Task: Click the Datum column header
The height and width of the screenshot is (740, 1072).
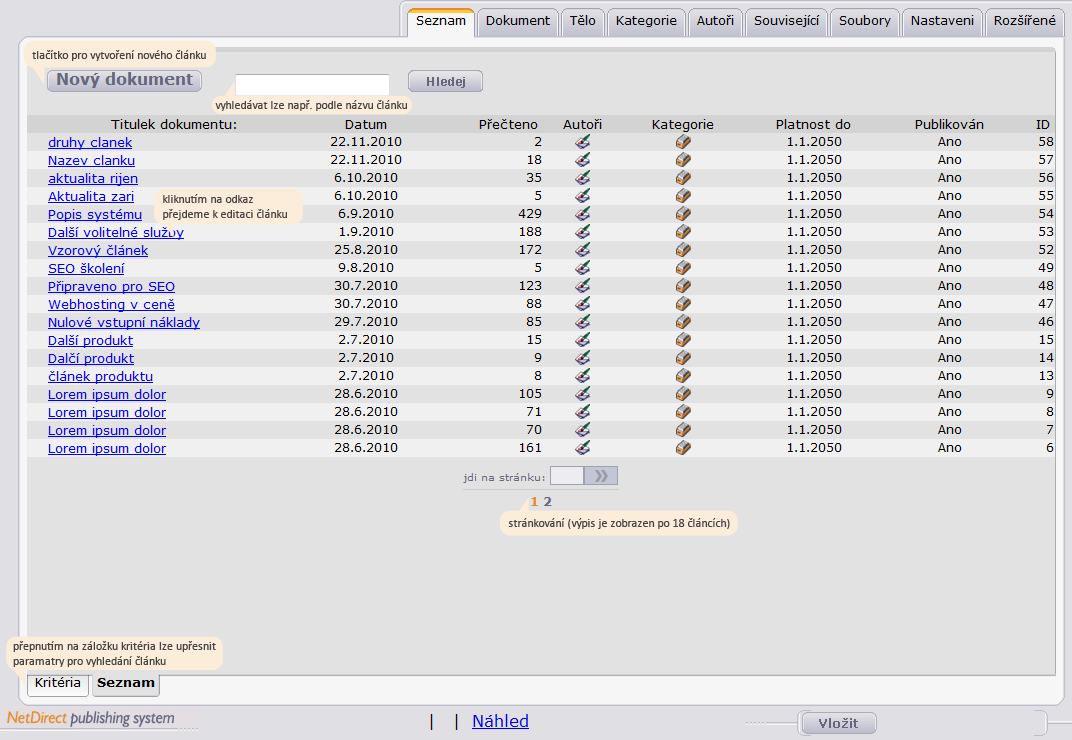Action: click(366, 124)
